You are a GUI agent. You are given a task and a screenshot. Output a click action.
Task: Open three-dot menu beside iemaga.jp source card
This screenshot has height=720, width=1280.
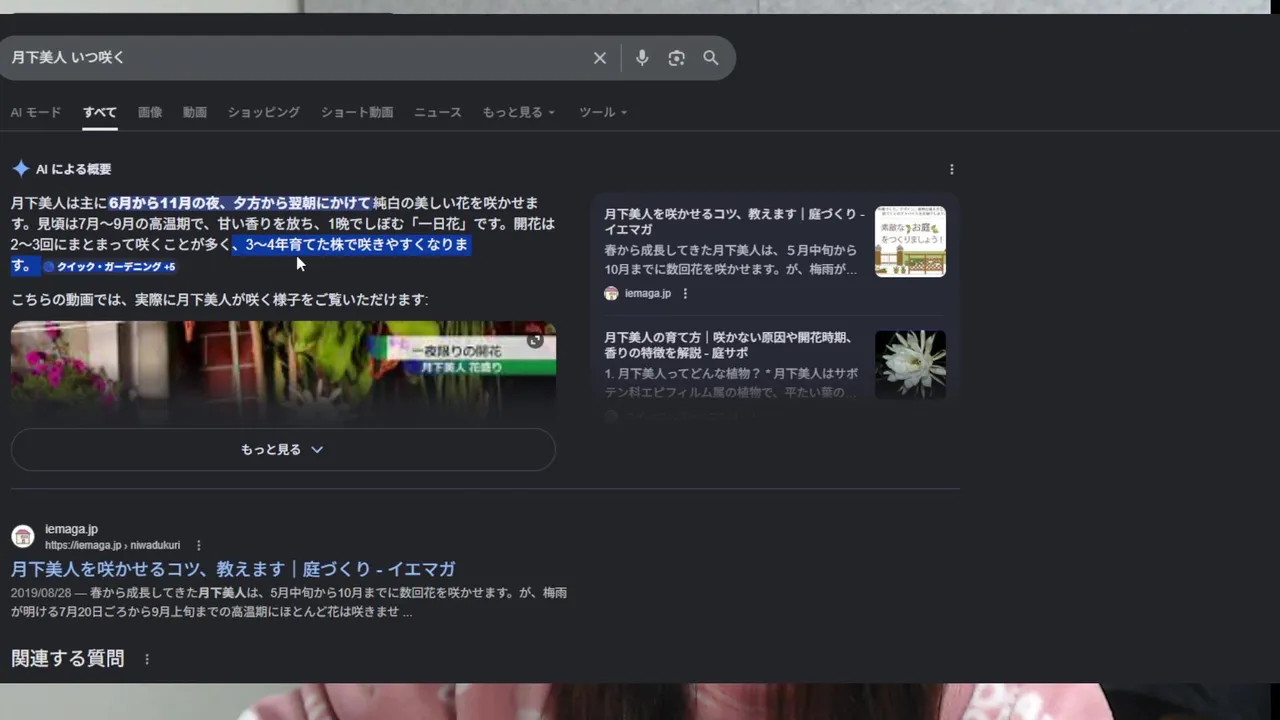coord(685,293)
